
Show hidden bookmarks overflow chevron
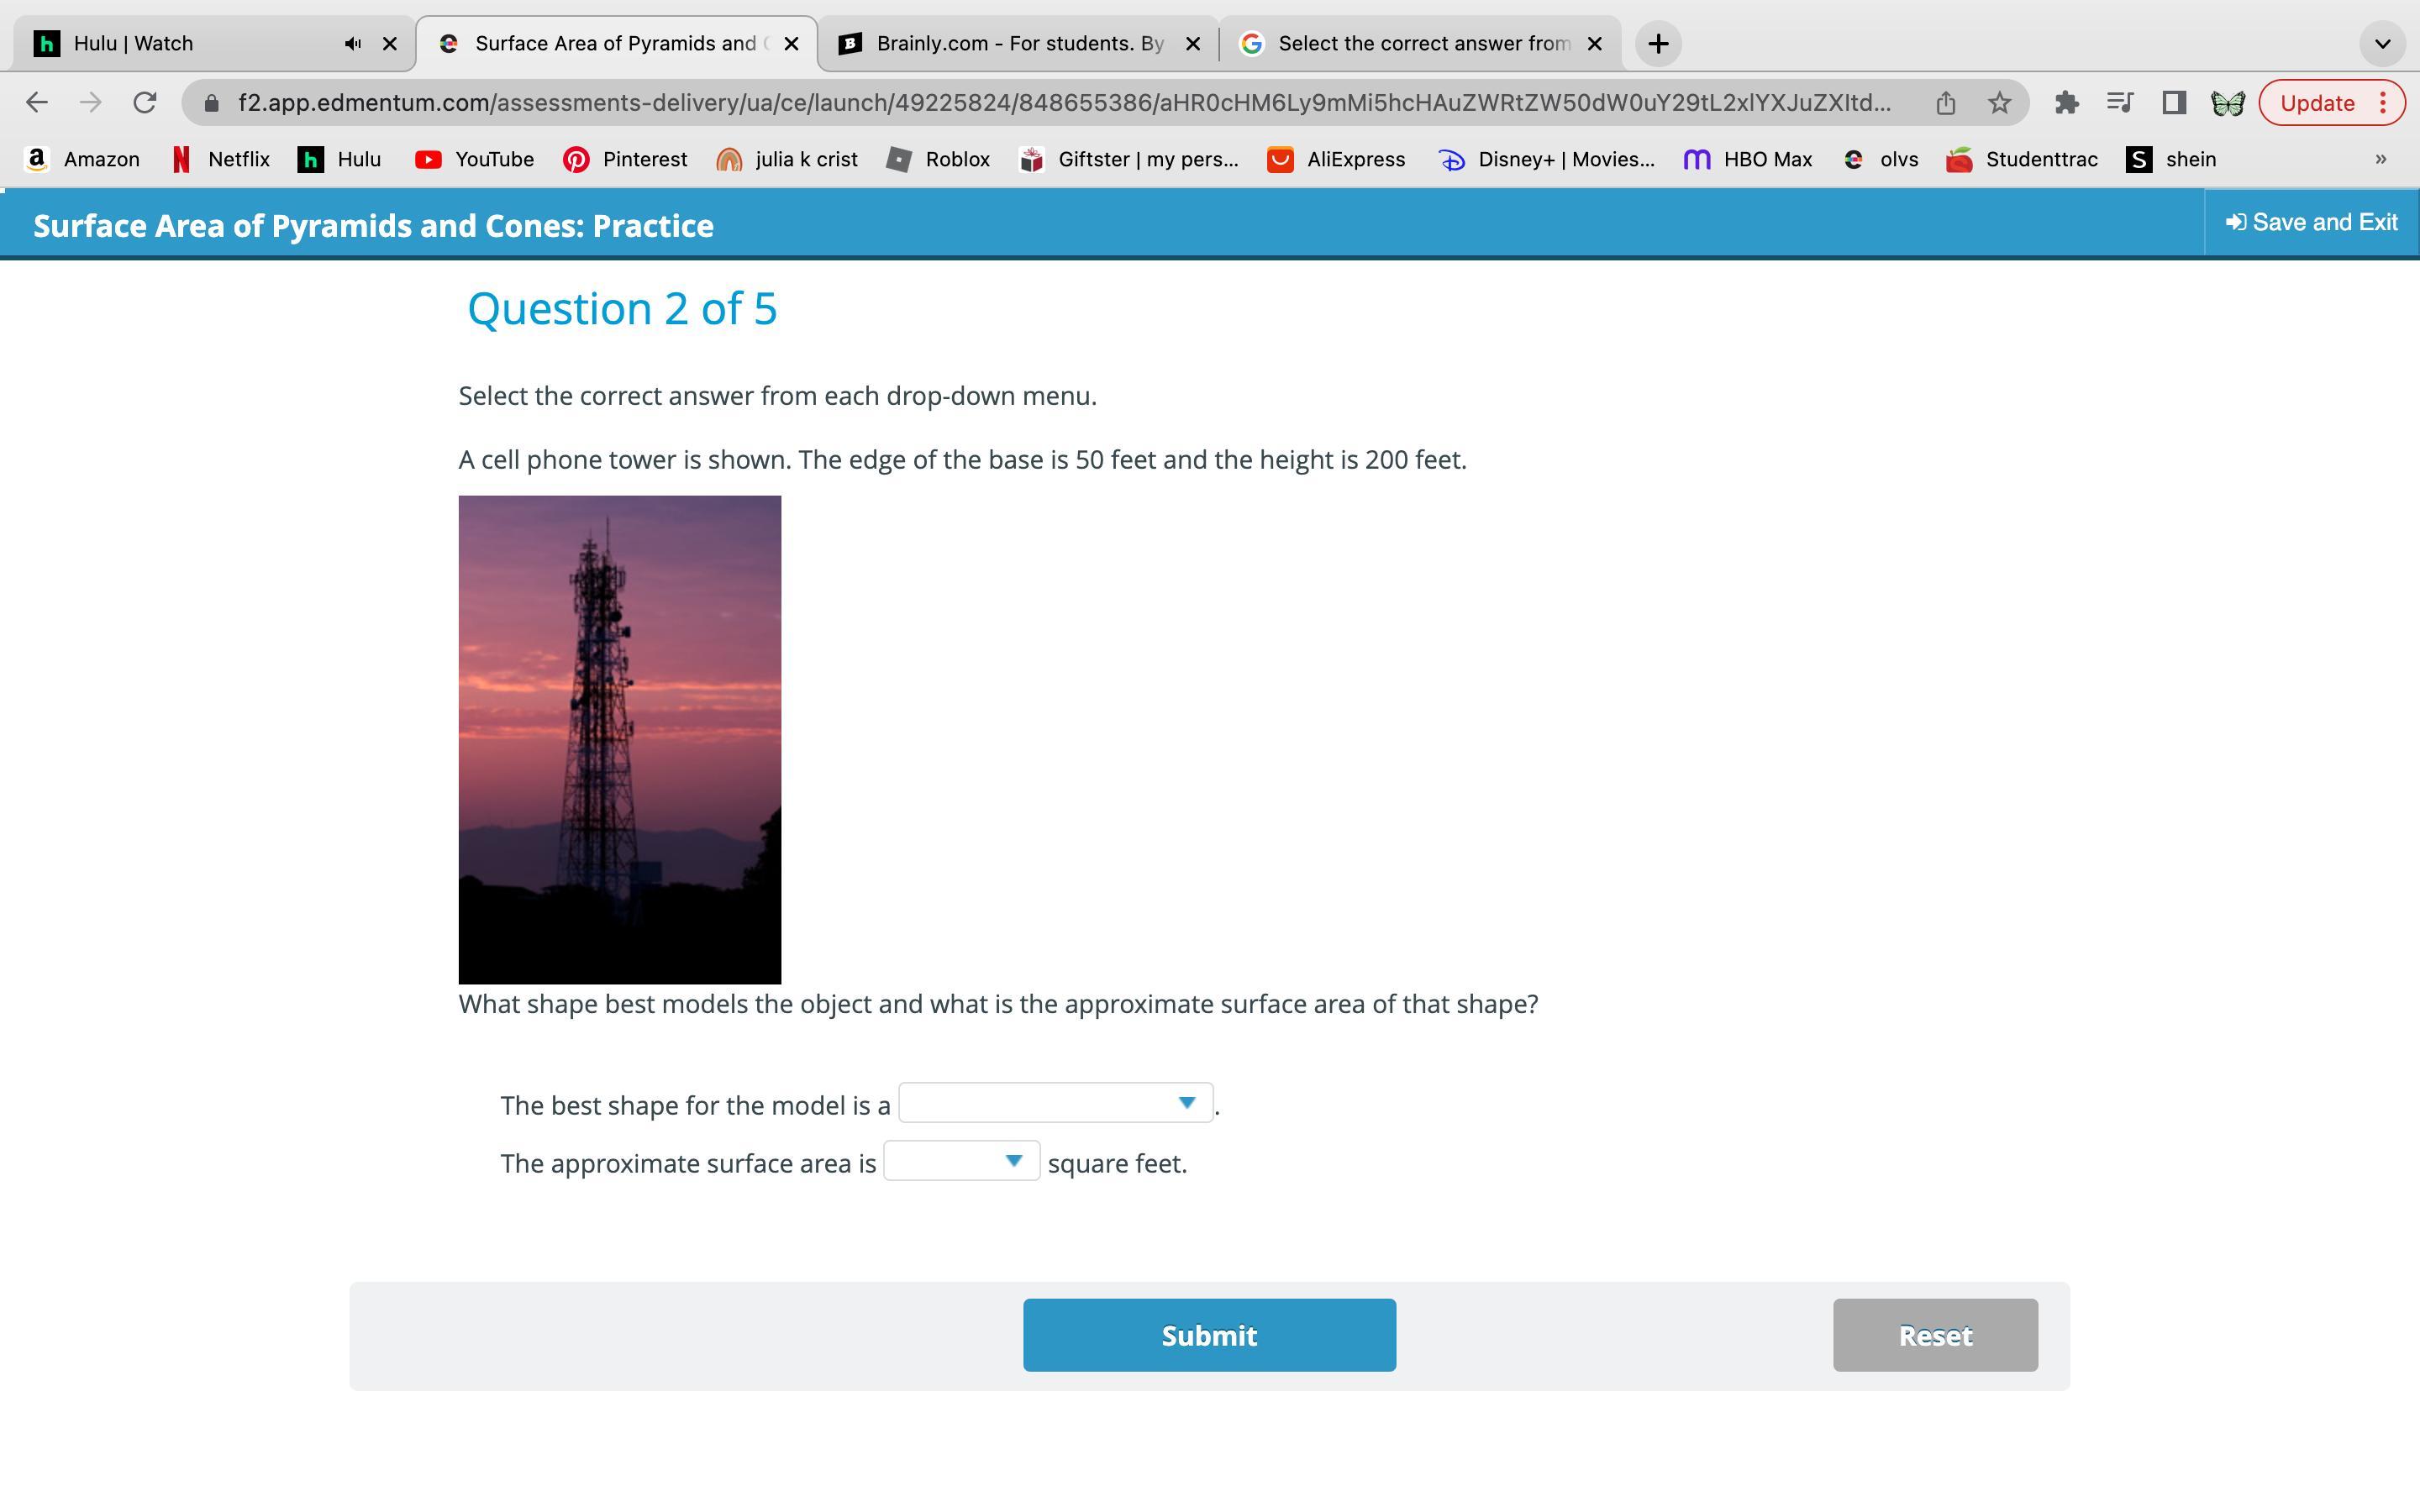click(2380, 160)
